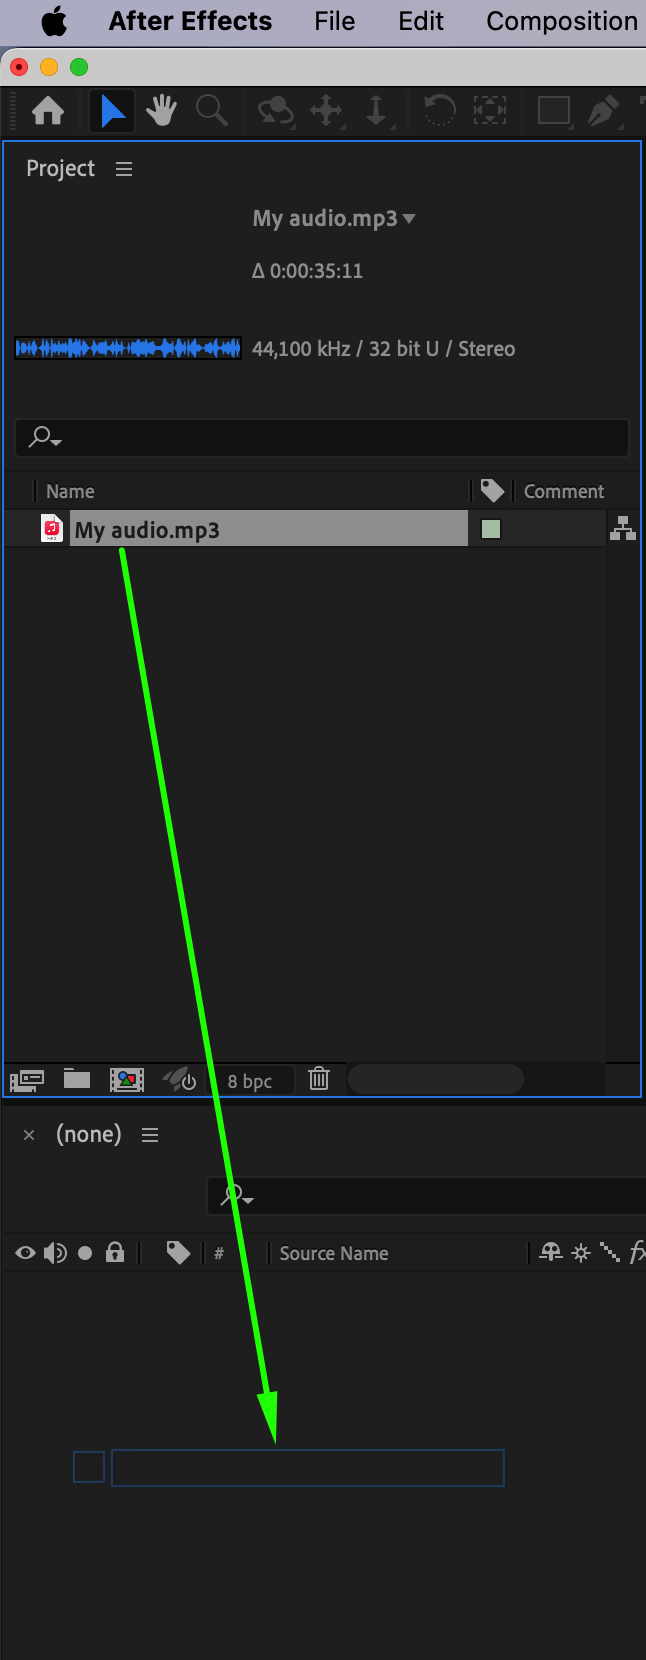
Task: Select the Pen tool
Action: click(603, 111)
